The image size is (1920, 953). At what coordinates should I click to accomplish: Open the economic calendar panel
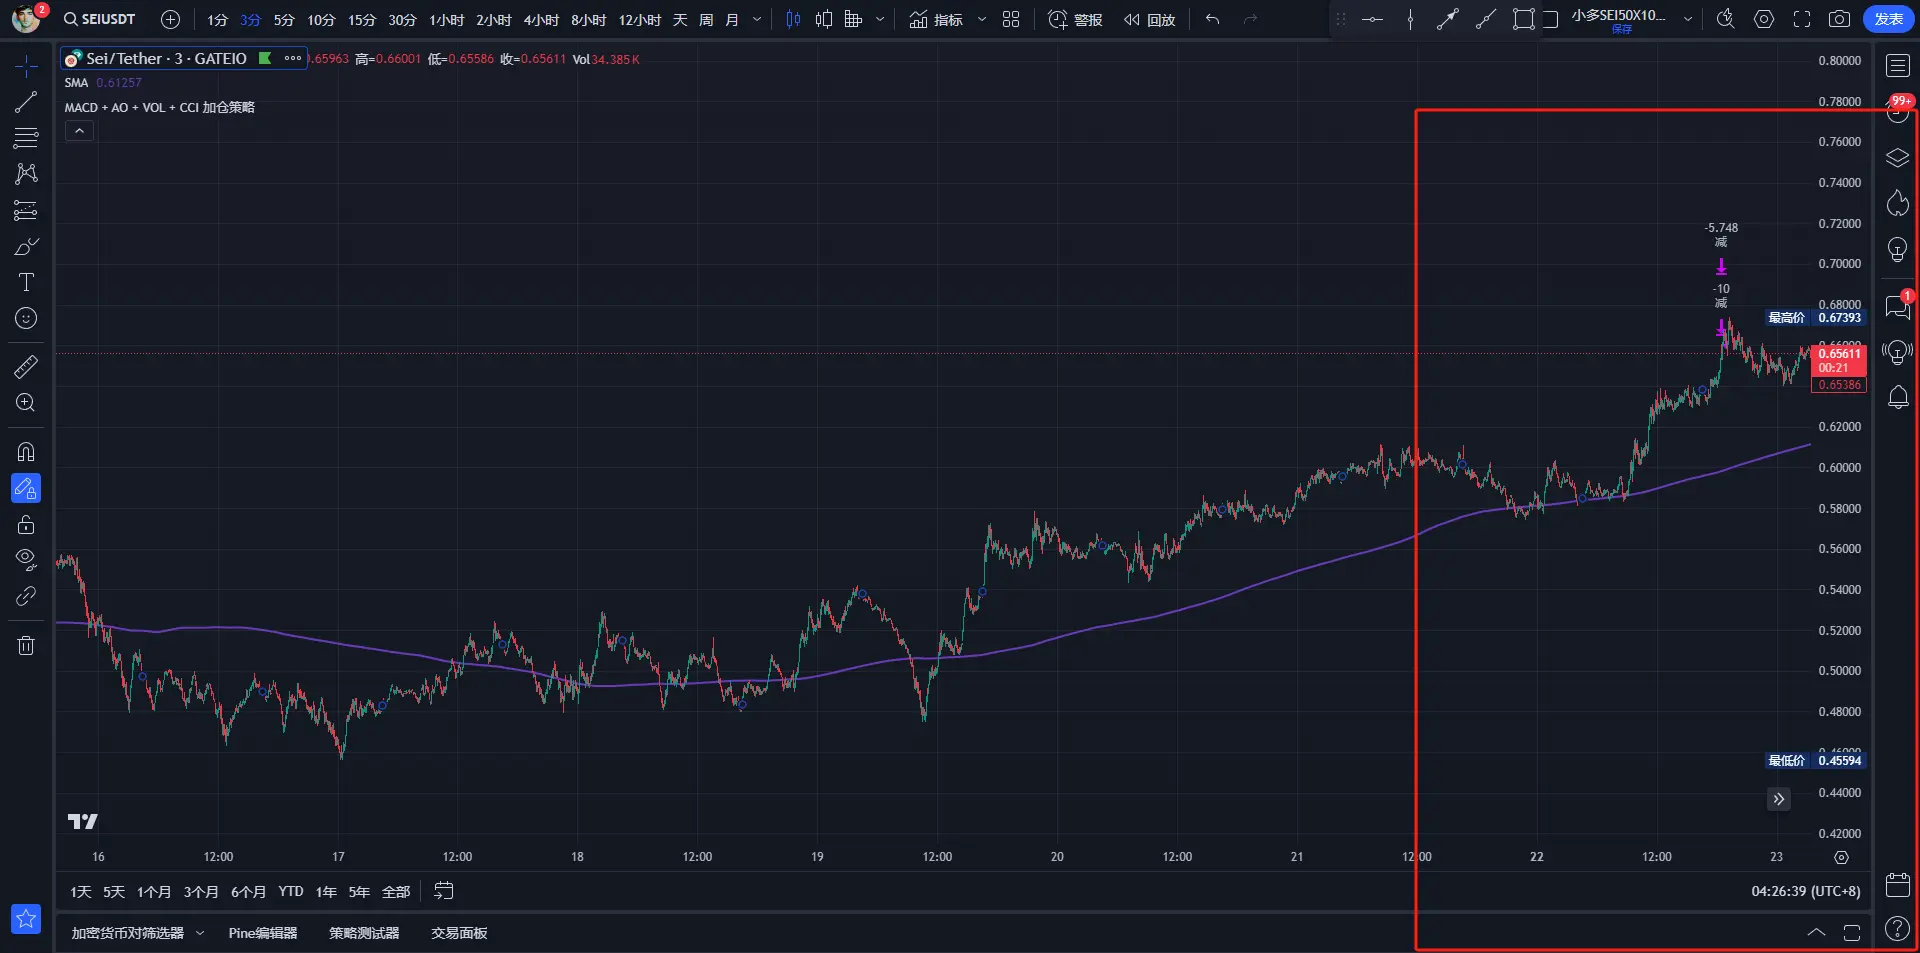point(1897,884)
